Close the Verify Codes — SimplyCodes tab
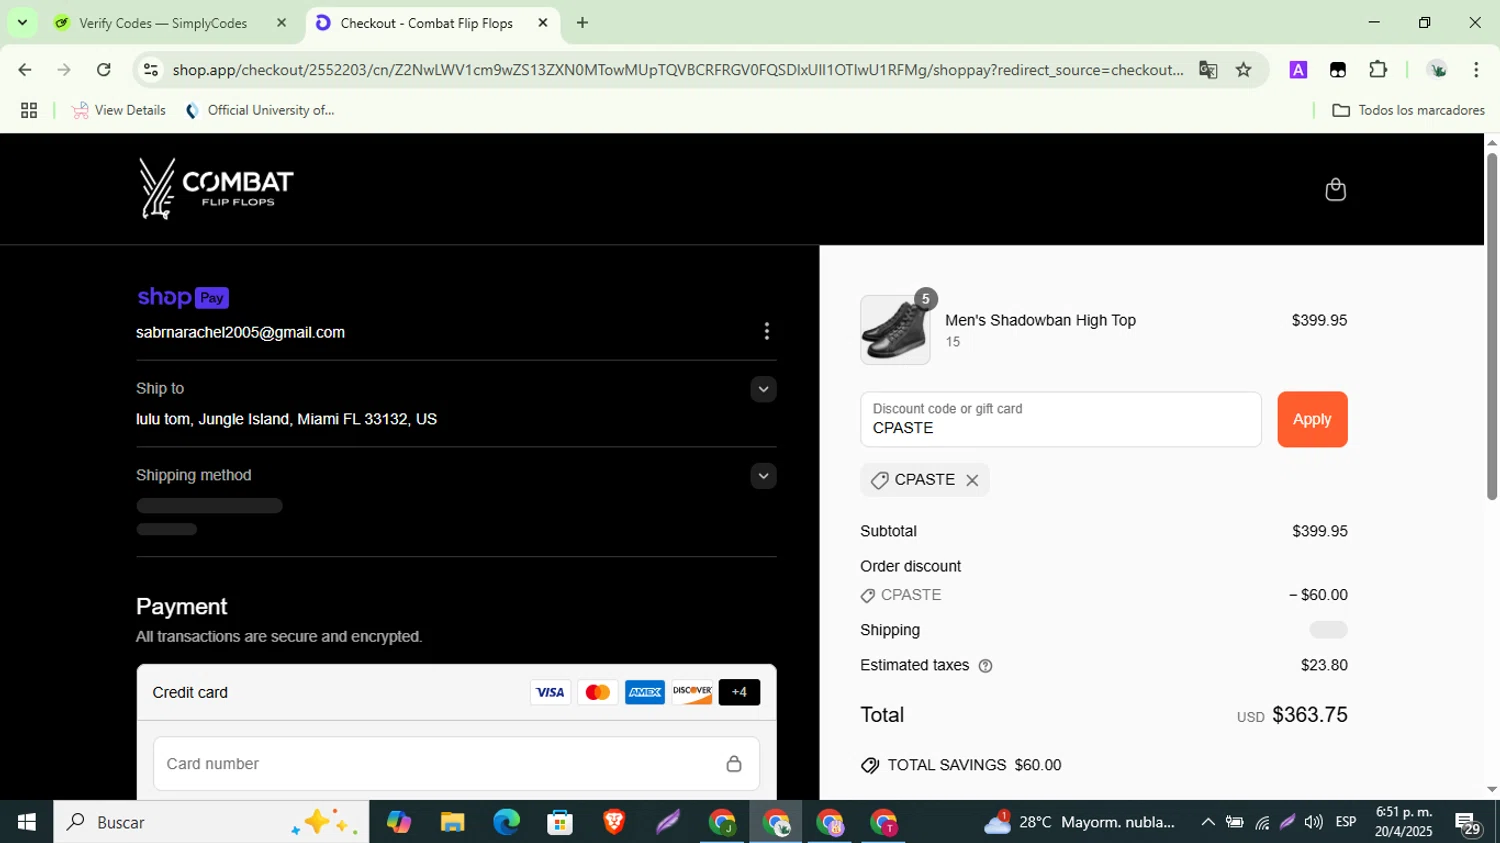Image resolution: width=1500 pixels, height=843 pixels. coord(281,23)
